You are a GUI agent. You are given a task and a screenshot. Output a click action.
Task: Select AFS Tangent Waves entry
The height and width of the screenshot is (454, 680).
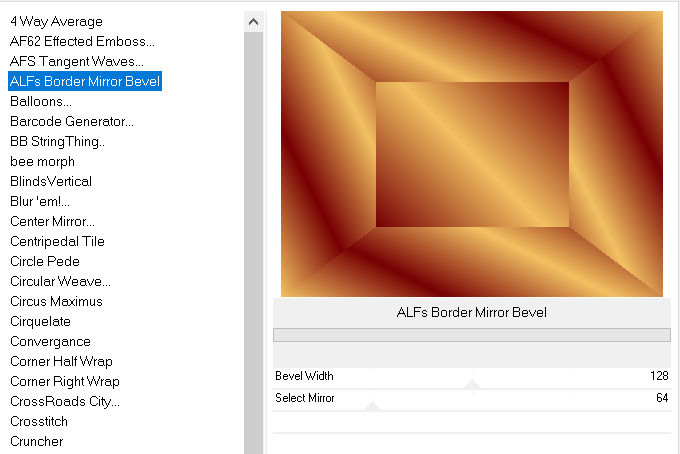point(76,61)
